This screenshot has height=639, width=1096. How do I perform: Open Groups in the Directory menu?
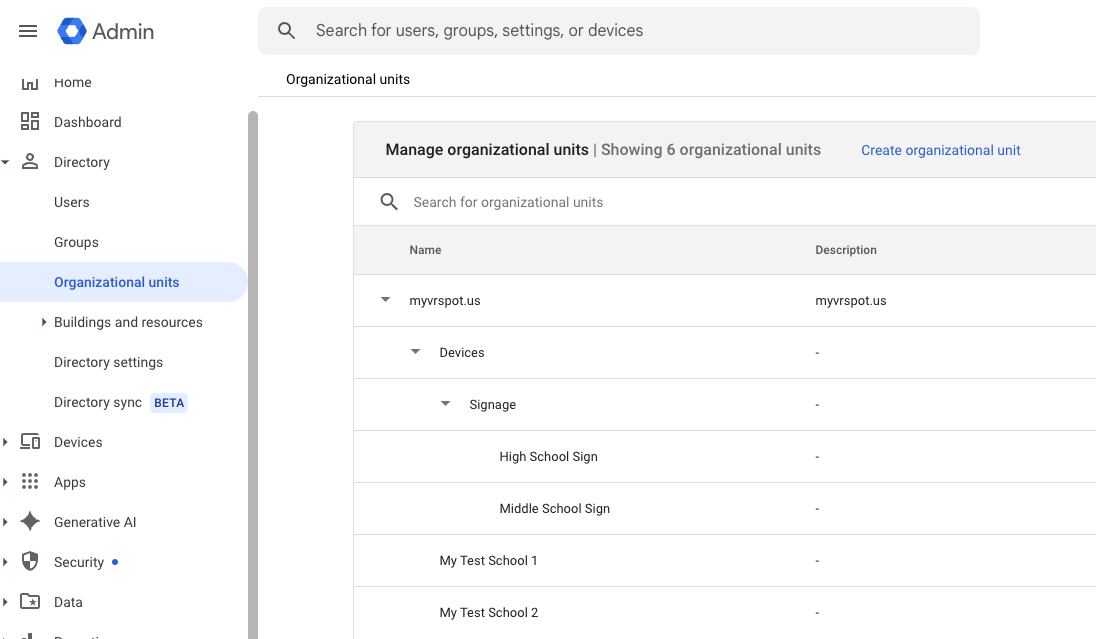pos(76,242)
